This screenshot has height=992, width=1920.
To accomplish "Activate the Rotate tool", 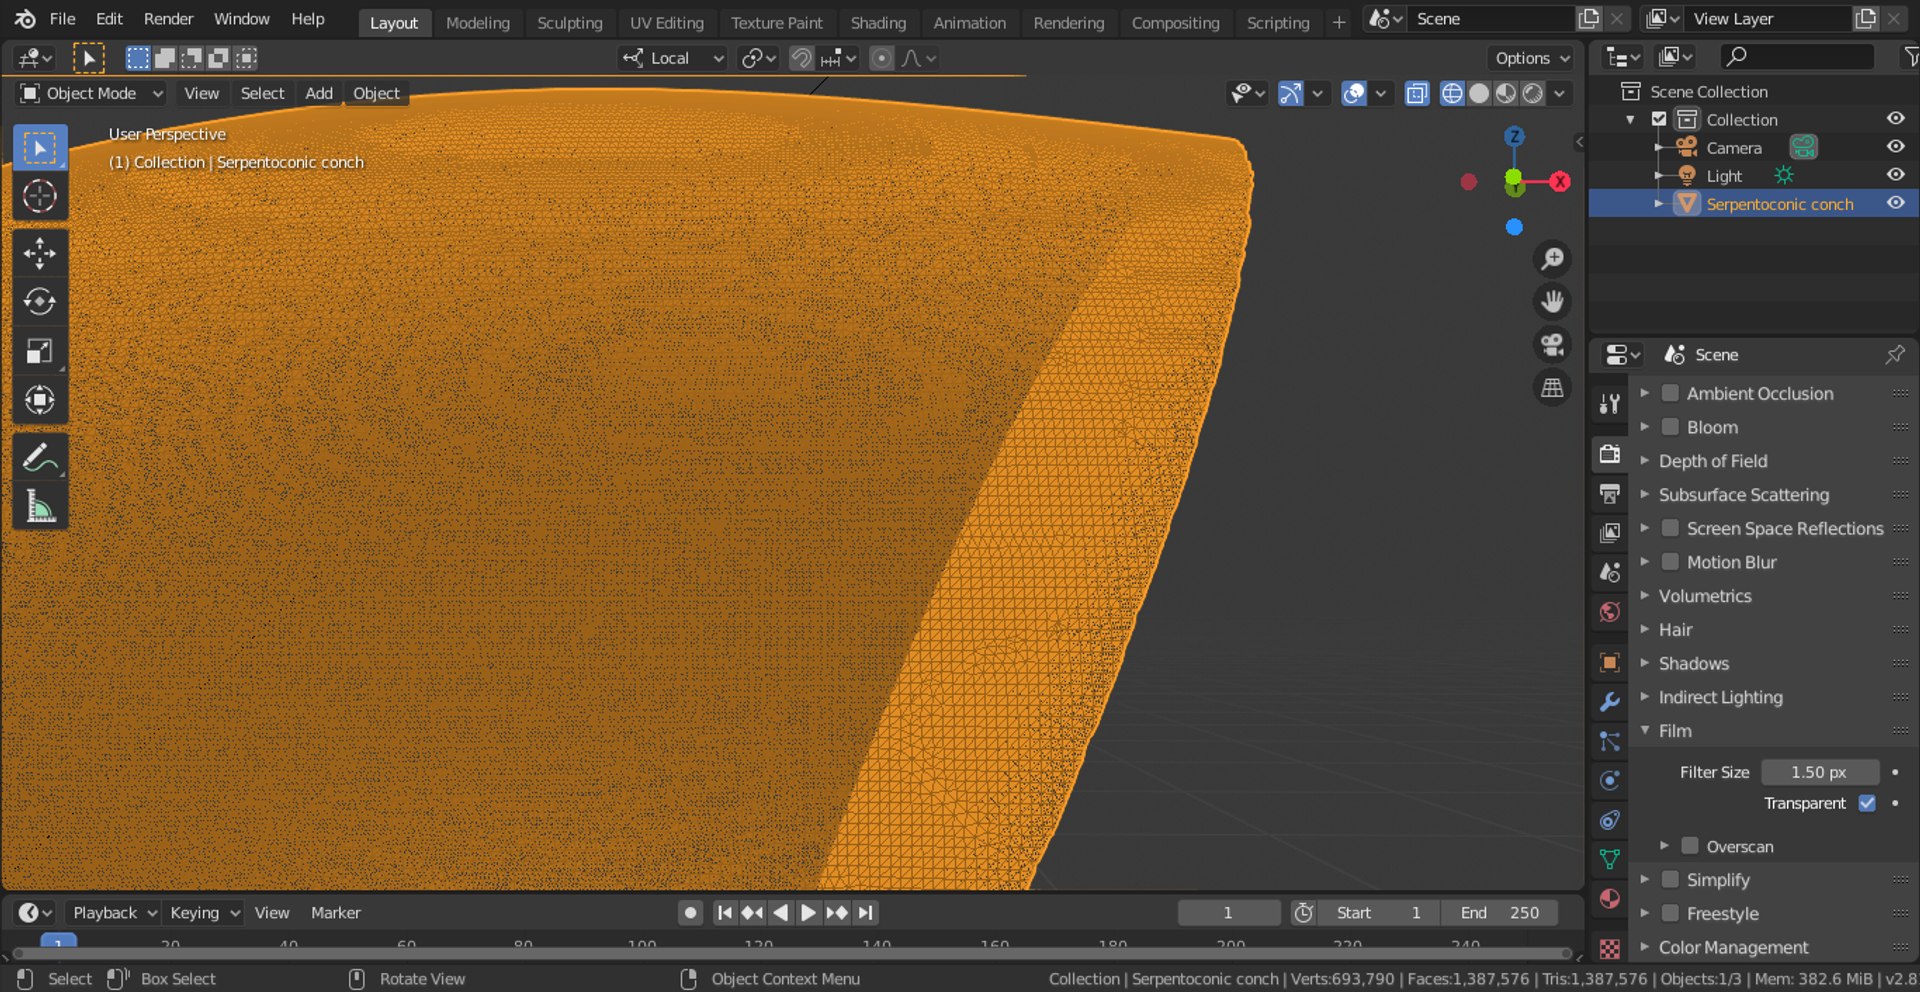I will (x=40, y=302).
